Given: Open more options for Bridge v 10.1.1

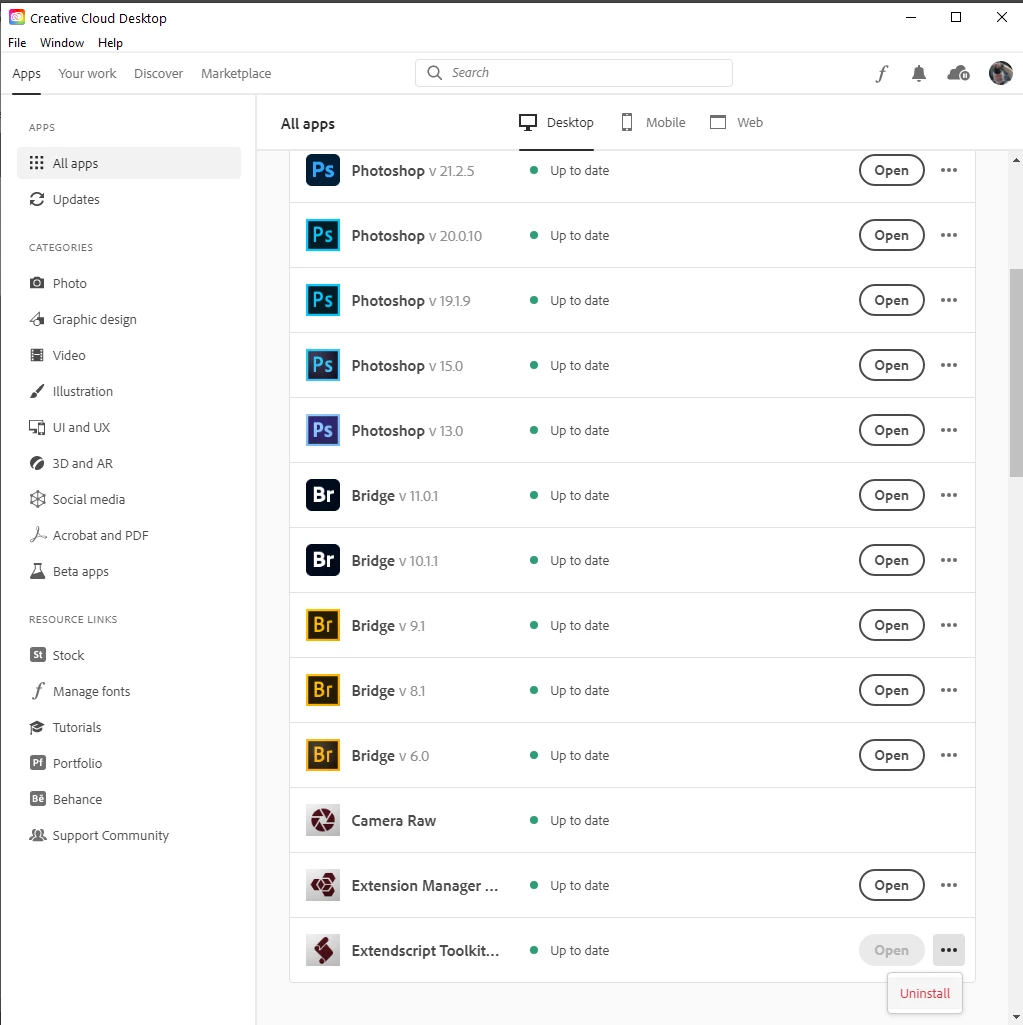Looking at the screenshot, I should tap(949, 560).
